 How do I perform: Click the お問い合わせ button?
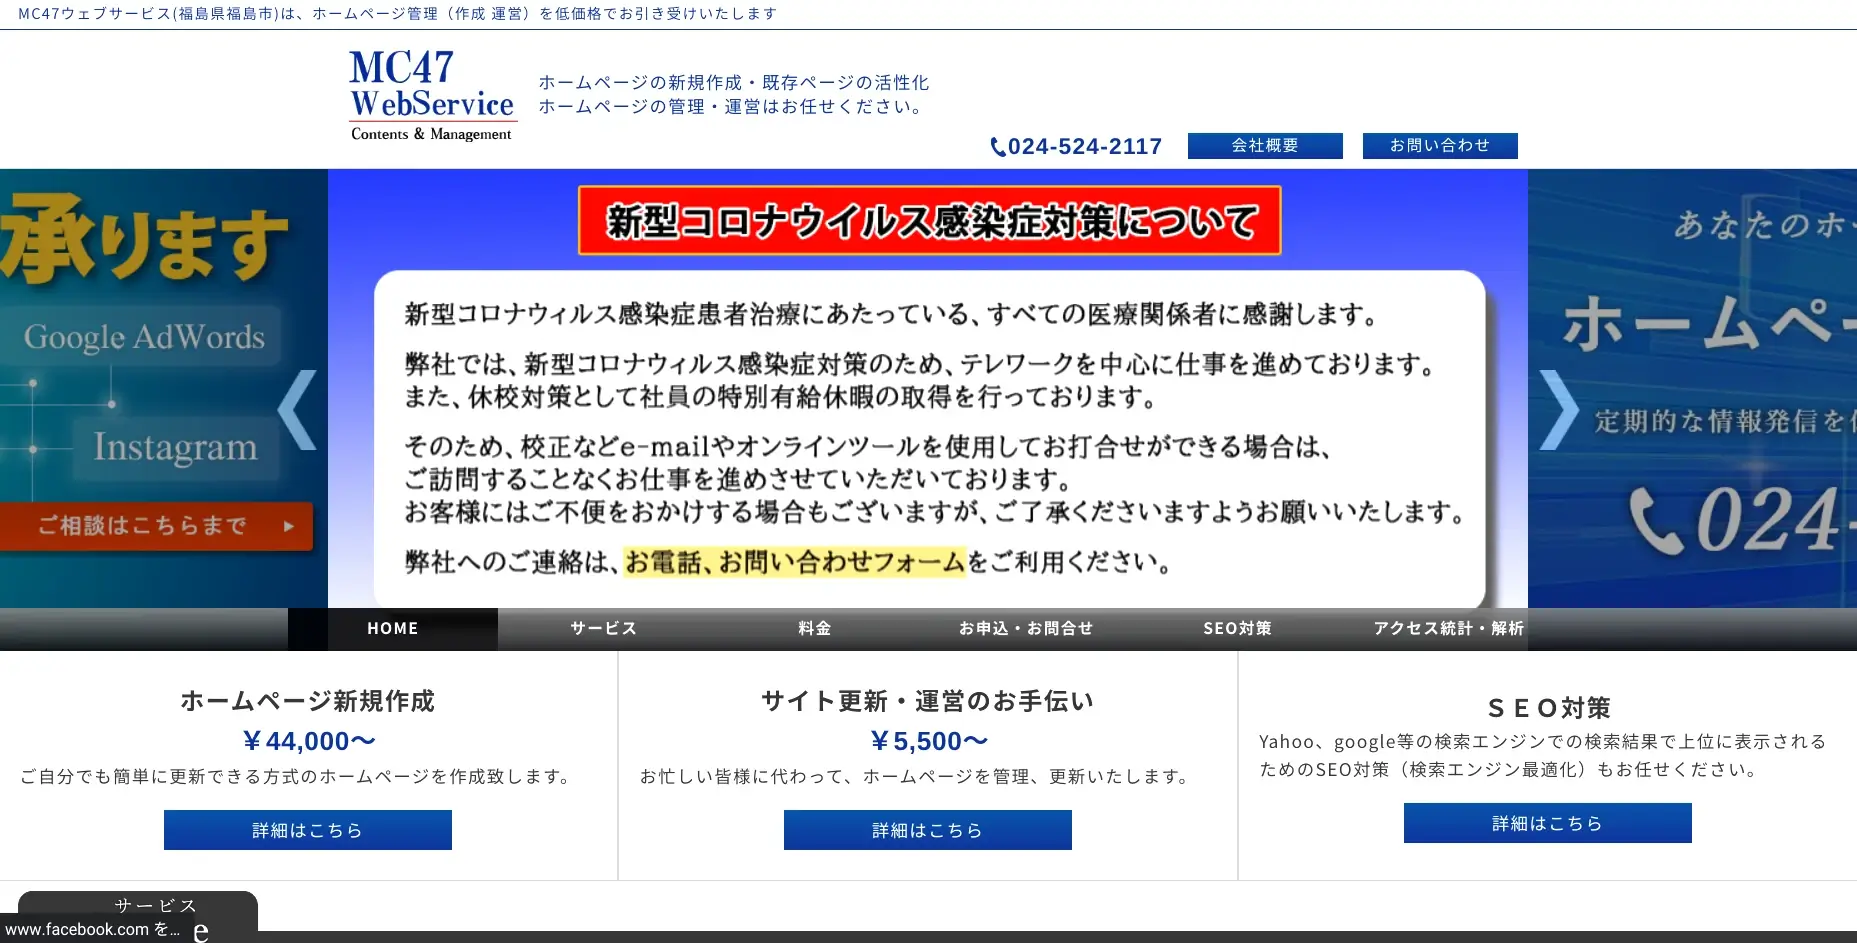1439,145
